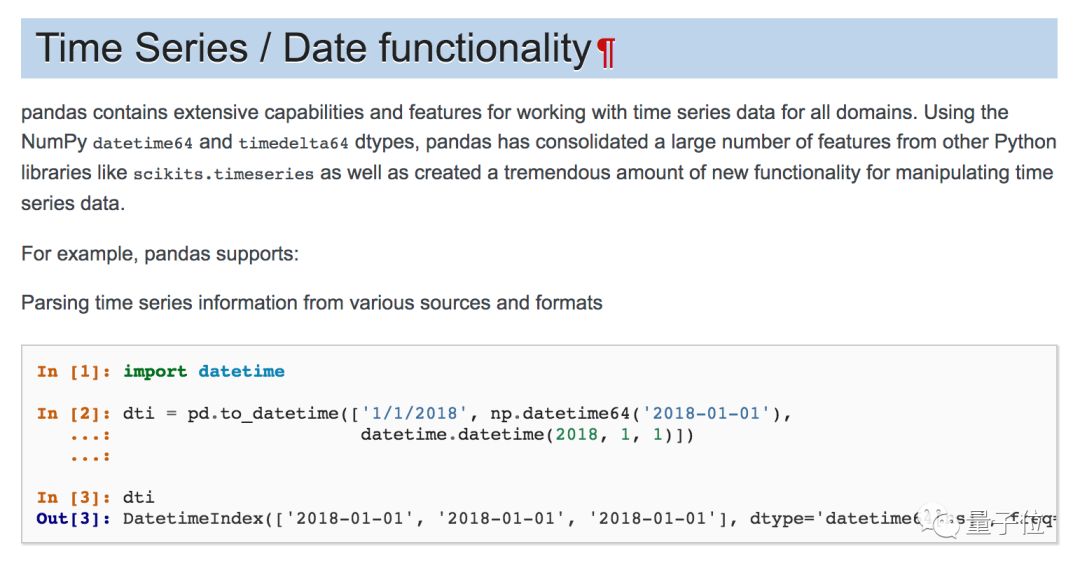Click the '1/1/2018' string literal

413,414
